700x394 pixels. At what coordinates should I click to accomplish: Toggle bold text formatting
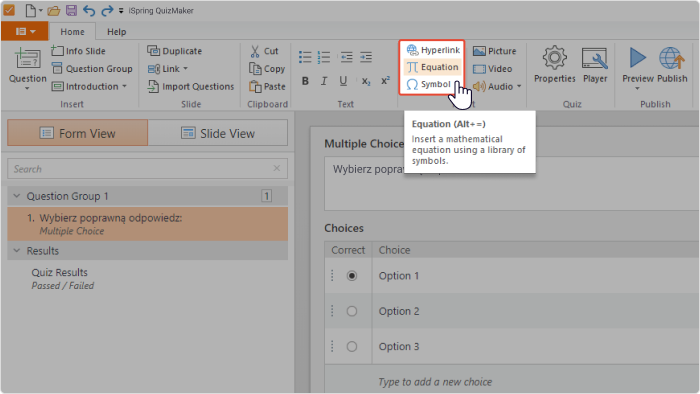[x=305, y=81]
